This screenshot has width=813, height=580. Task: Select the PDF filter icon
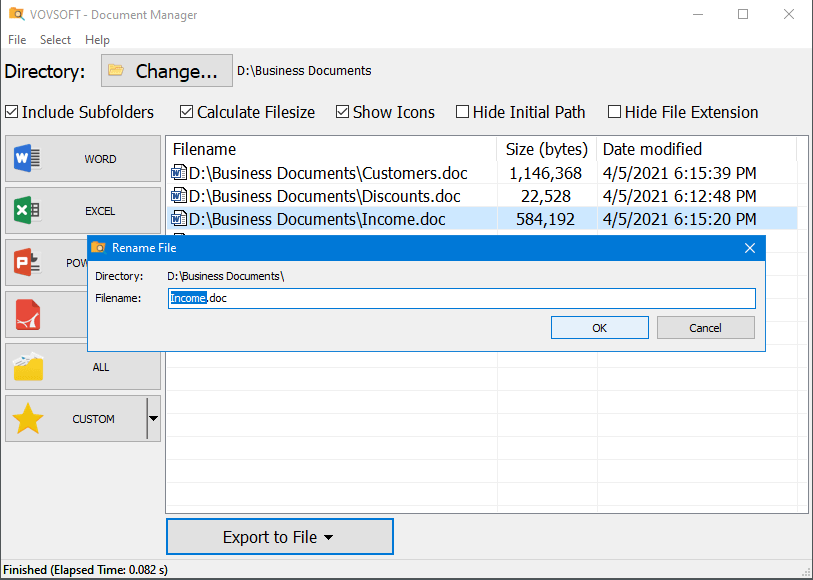[27, 314]
